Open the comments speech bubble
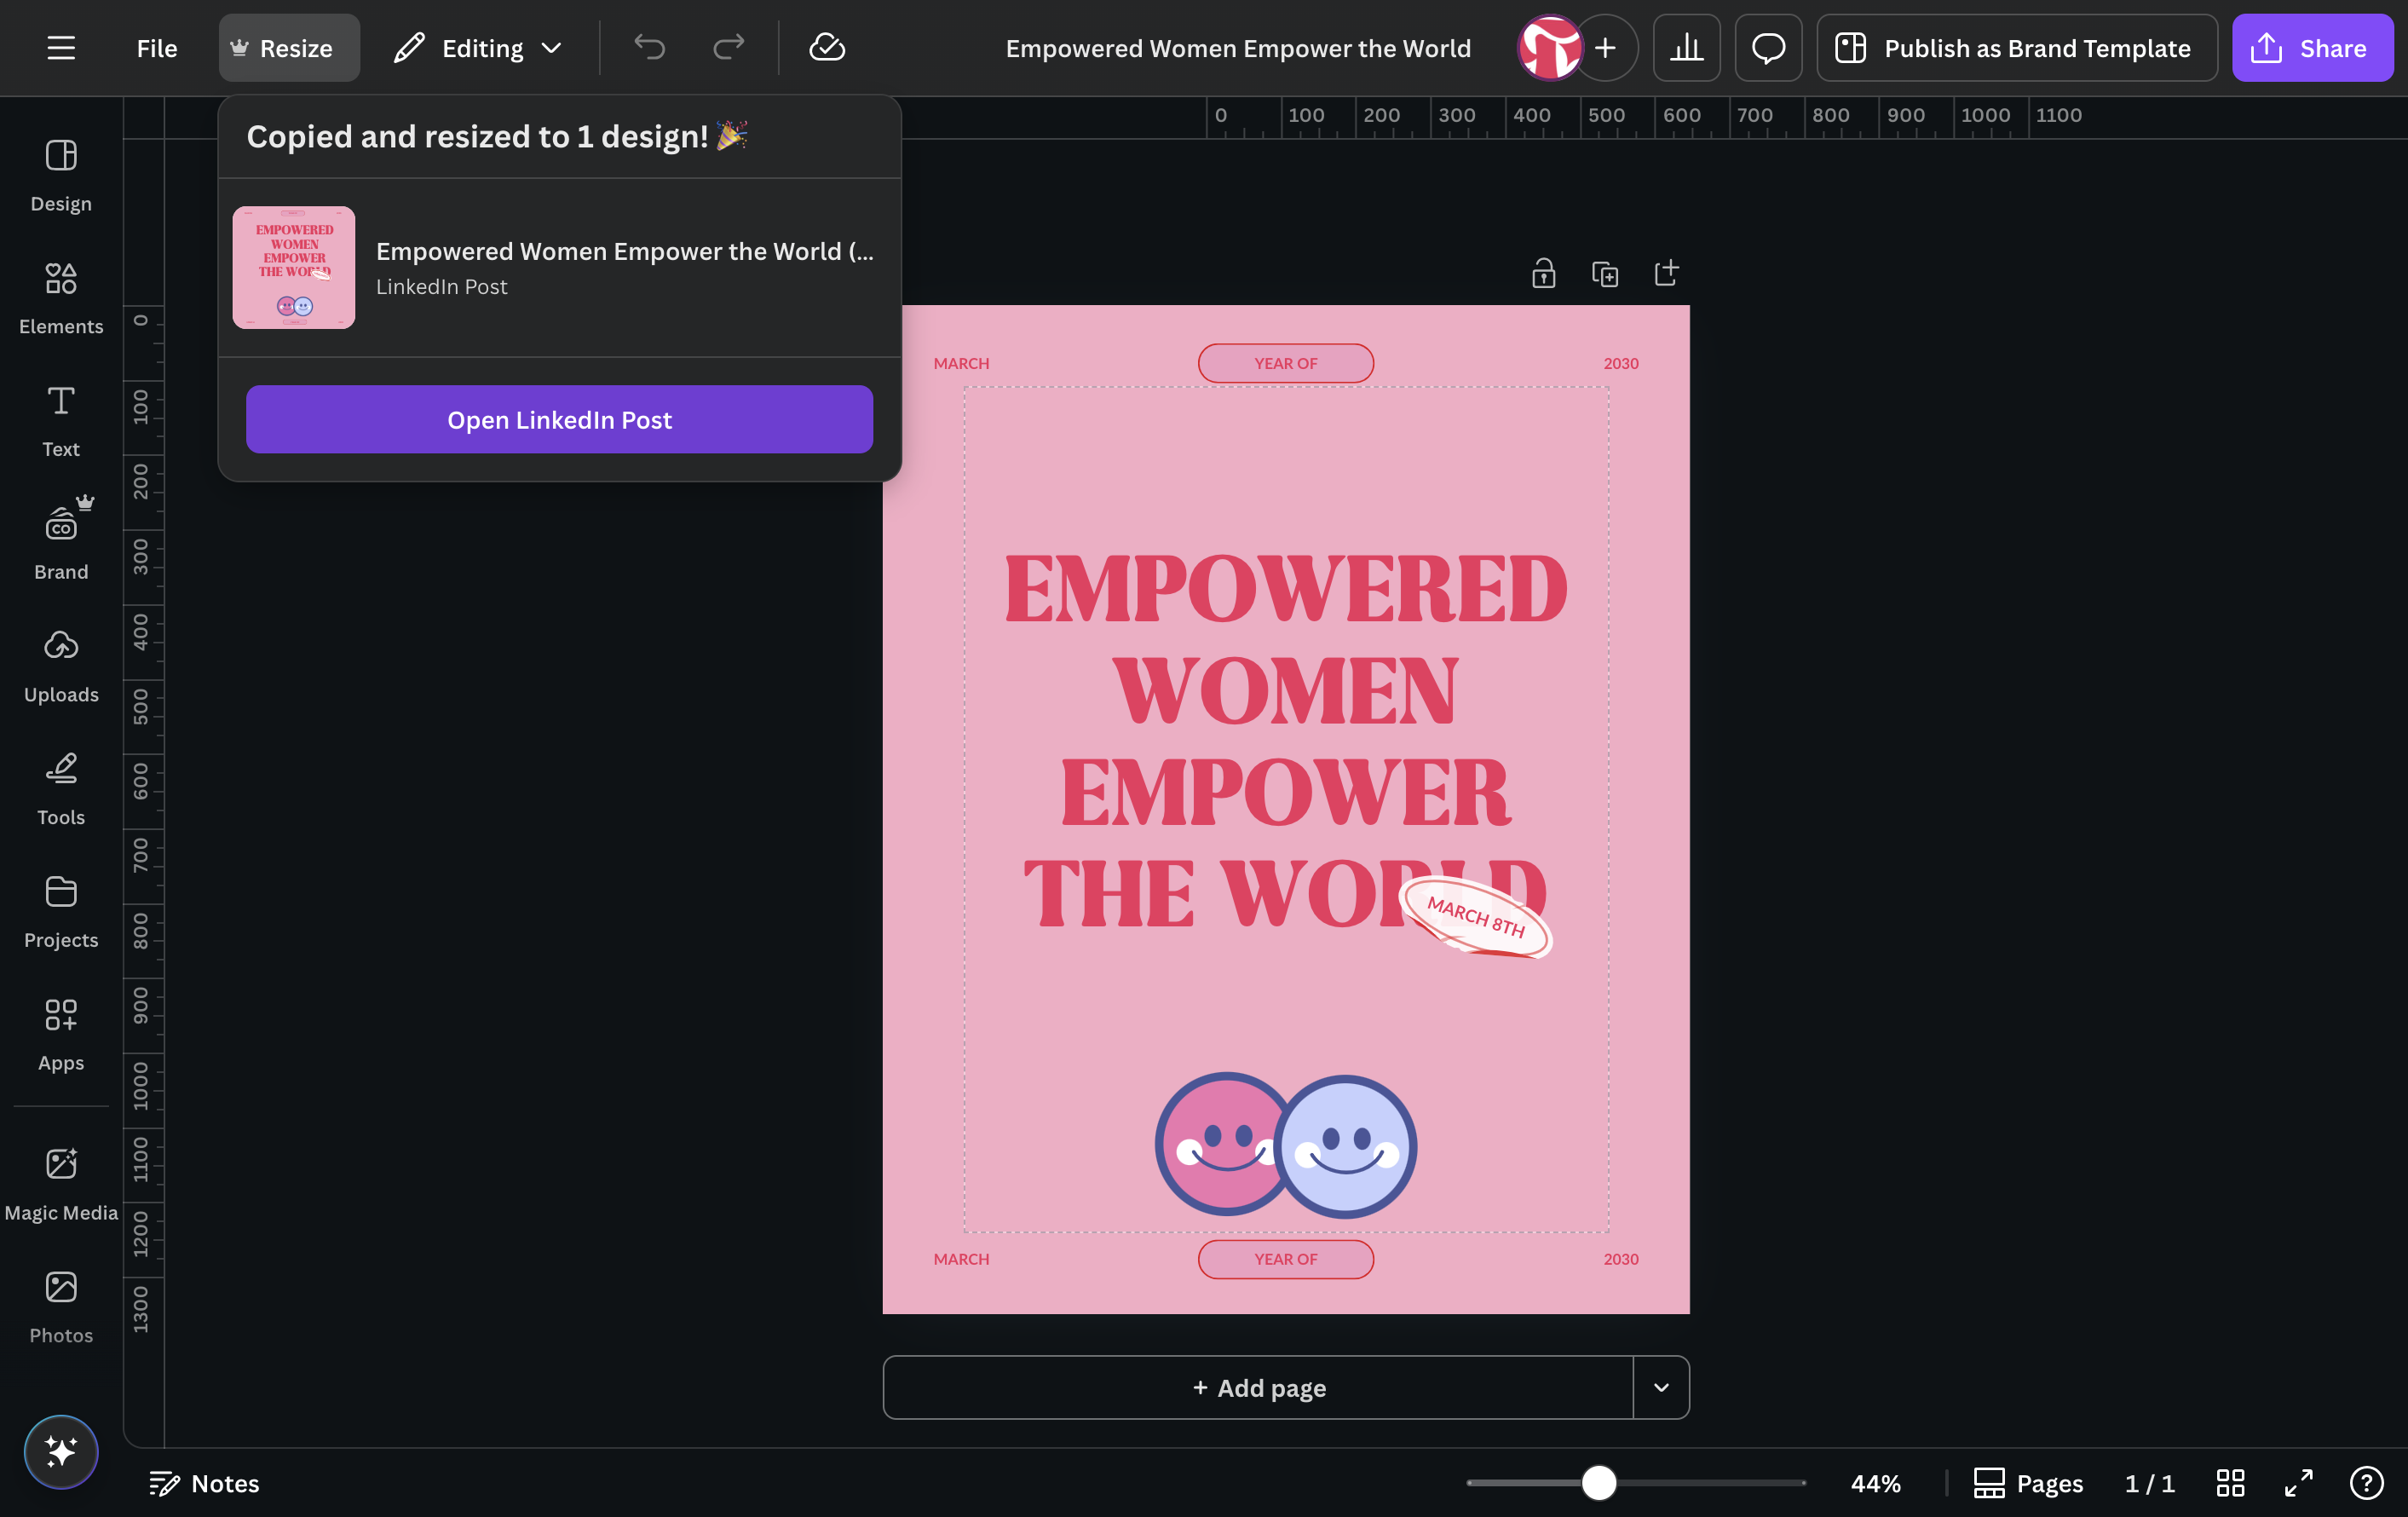The width and height of the screenshot is (2408, 1517). 1768,48
